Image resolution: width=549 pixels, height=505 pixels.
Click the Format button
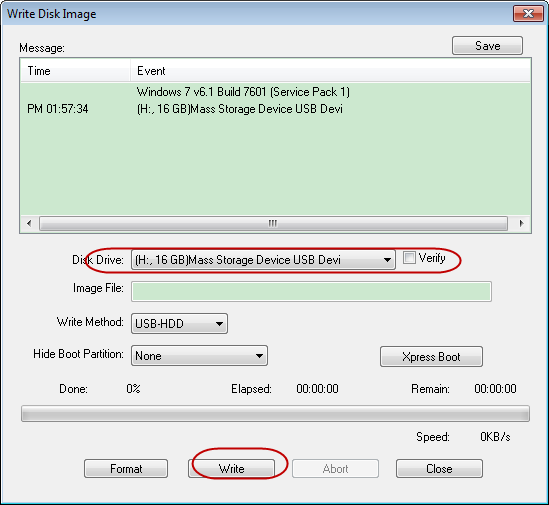pos(126,469)
